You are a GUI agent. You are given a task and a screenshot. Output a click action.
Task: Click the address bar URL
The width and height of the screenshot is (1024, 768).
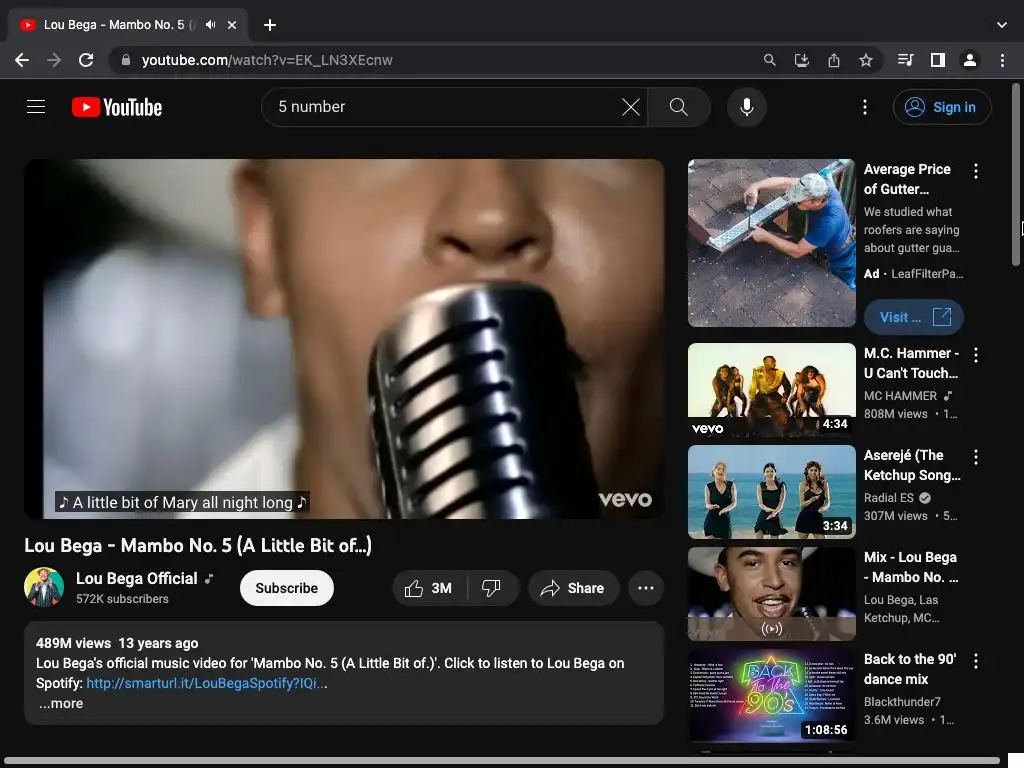tap(267, 60)
